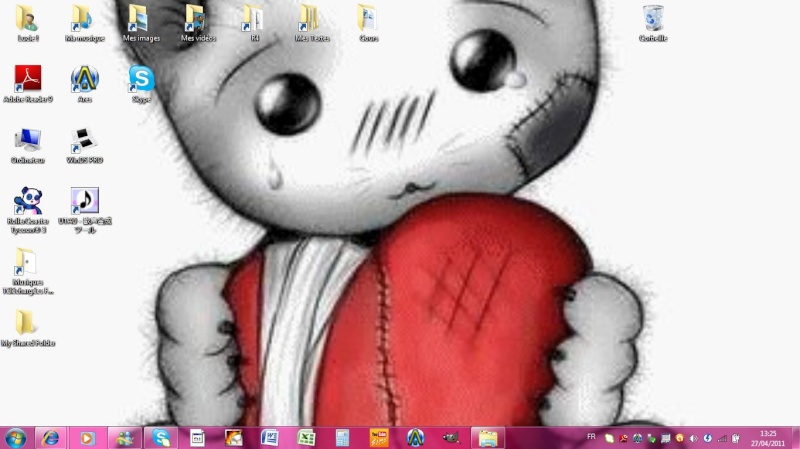The height and width of the screenshot is (449, 800).
Task: Launch Microsoft Excel from the taskbar
Action: pos(306,438)
